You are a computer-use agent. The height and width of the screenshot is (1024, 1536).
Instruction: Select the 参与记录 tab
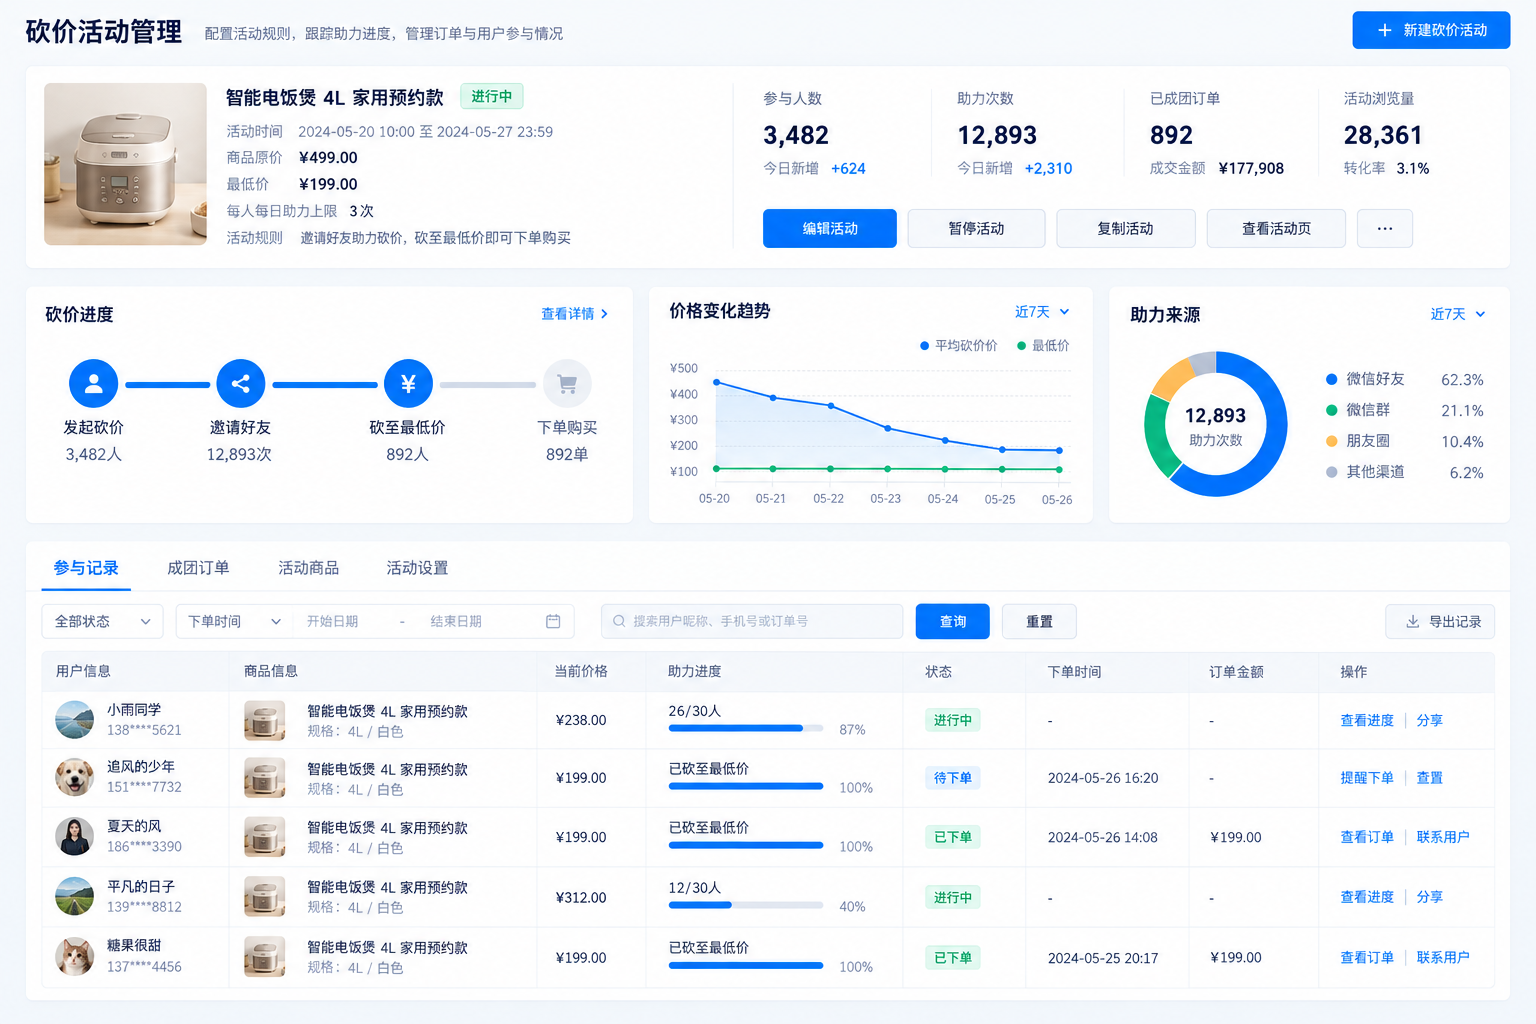[86, 568]
